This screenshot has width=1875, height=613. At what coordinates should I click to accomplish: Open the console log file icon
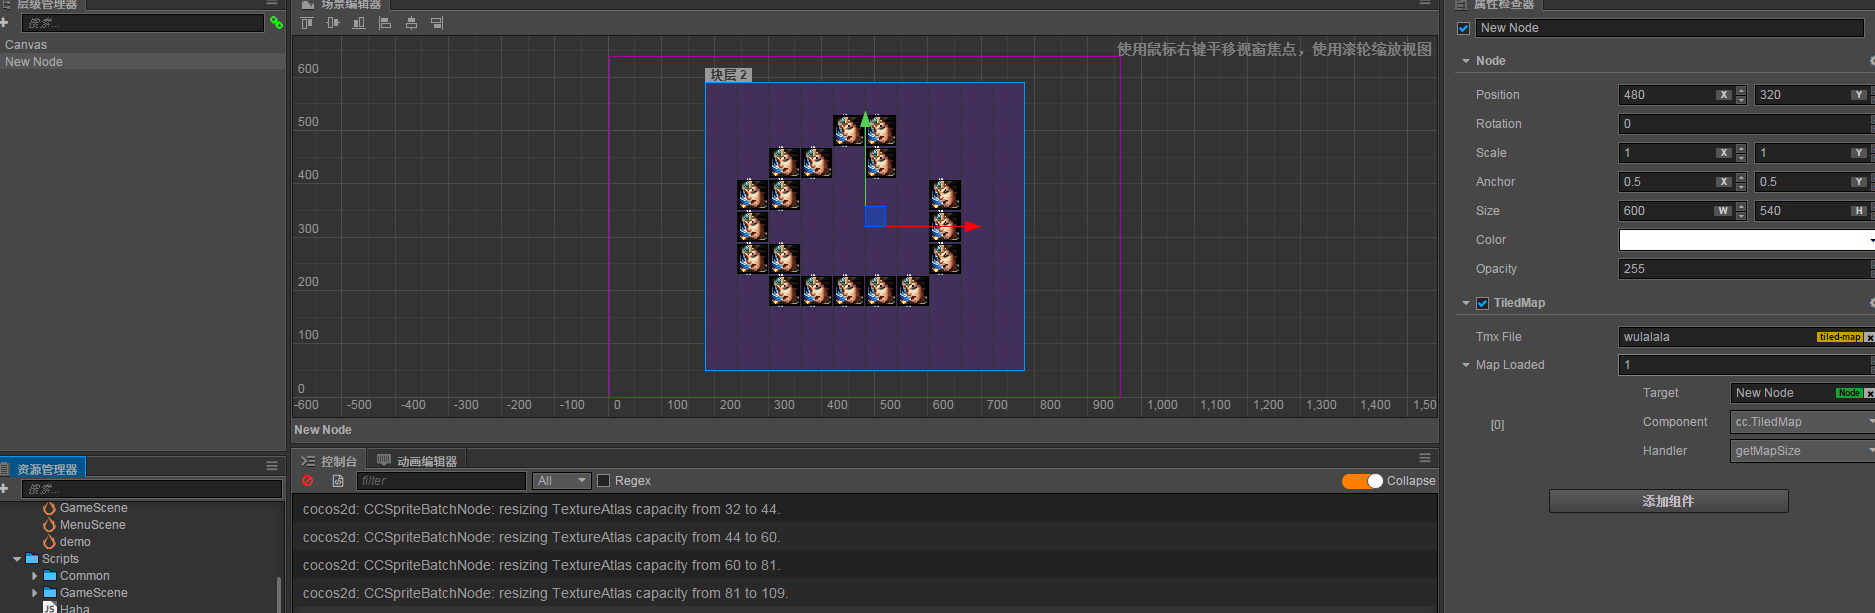click(x=338, y=481)
